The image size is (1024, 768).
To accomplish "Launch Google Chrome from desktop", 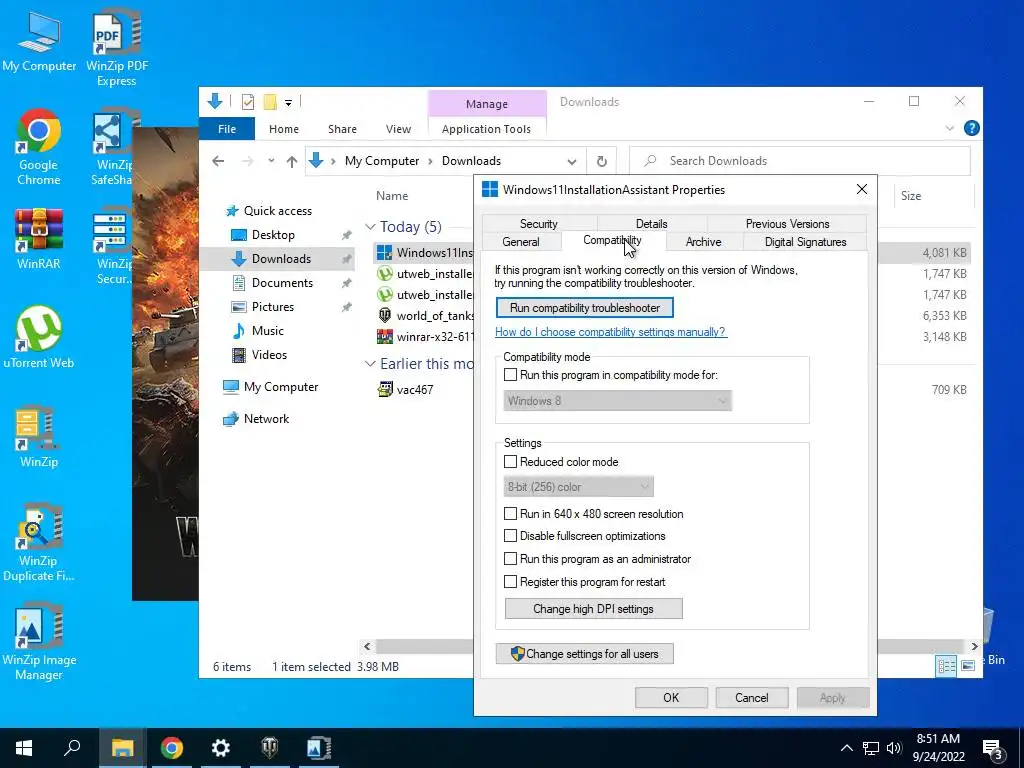I will pos(39,147).
